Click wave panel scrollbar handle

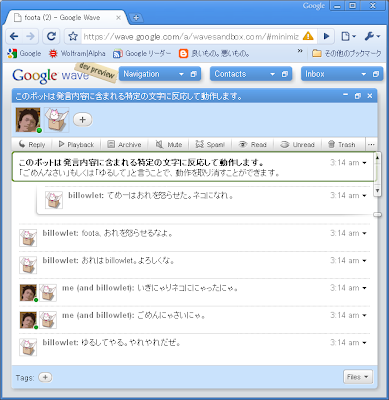[x=377, y=214]
